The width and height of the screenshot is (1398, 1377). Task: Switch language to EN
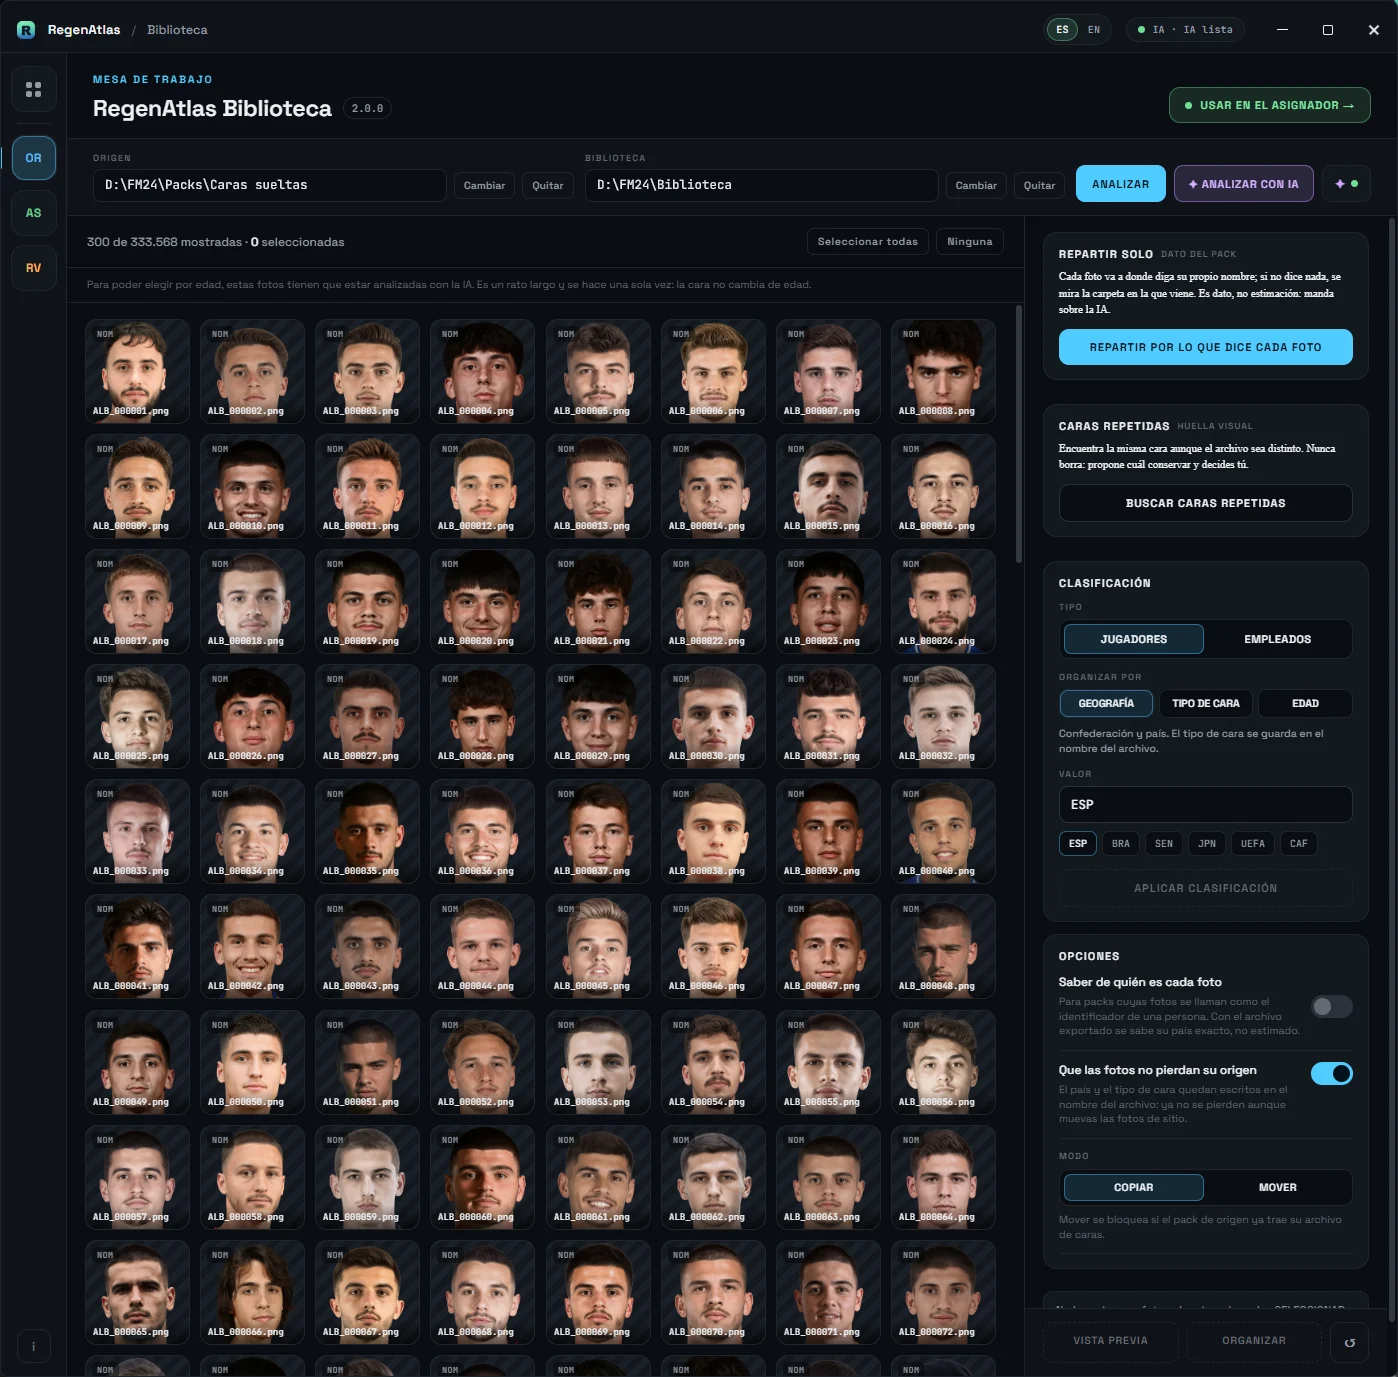coord(1094,30)
